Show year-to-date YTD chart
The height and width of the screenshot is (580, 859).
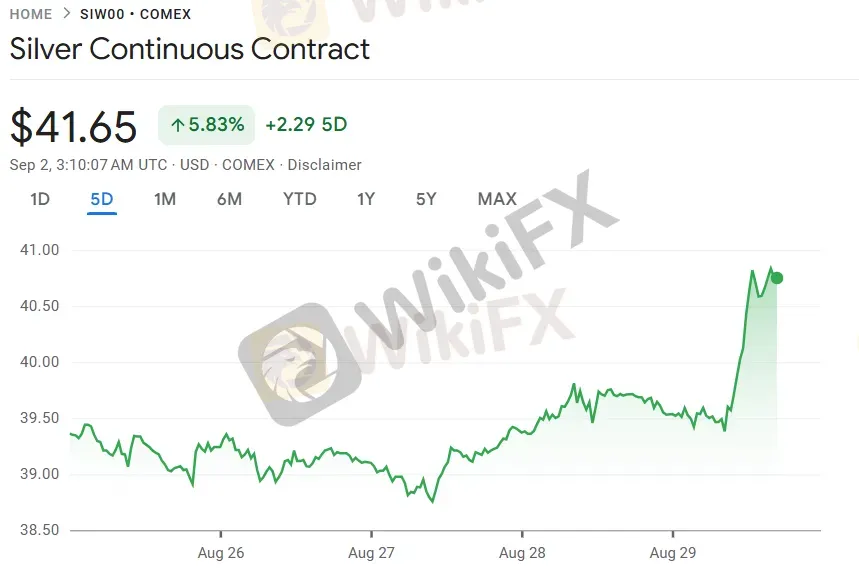click(x=300, y=199)
